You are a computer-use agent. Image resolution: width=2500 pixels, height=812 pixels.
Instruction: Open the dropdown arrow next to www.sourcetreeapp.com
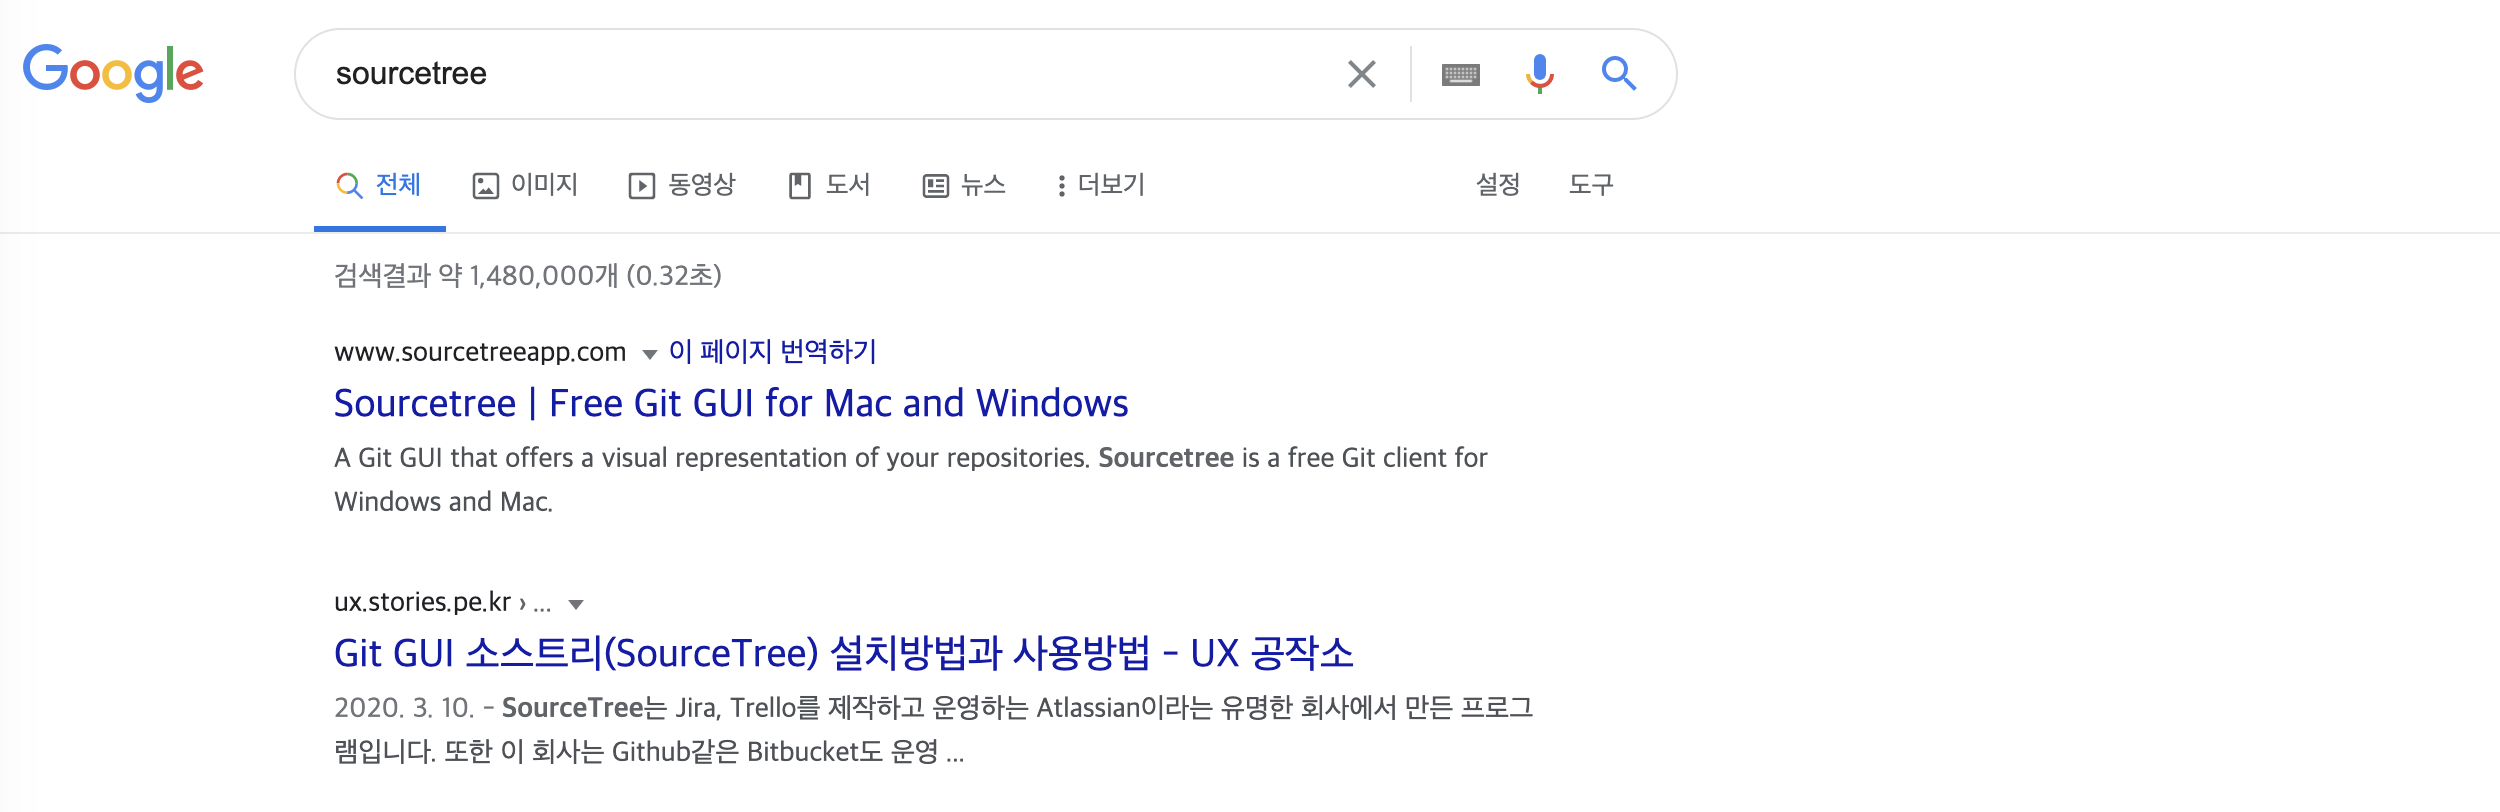tap(648, 353)
